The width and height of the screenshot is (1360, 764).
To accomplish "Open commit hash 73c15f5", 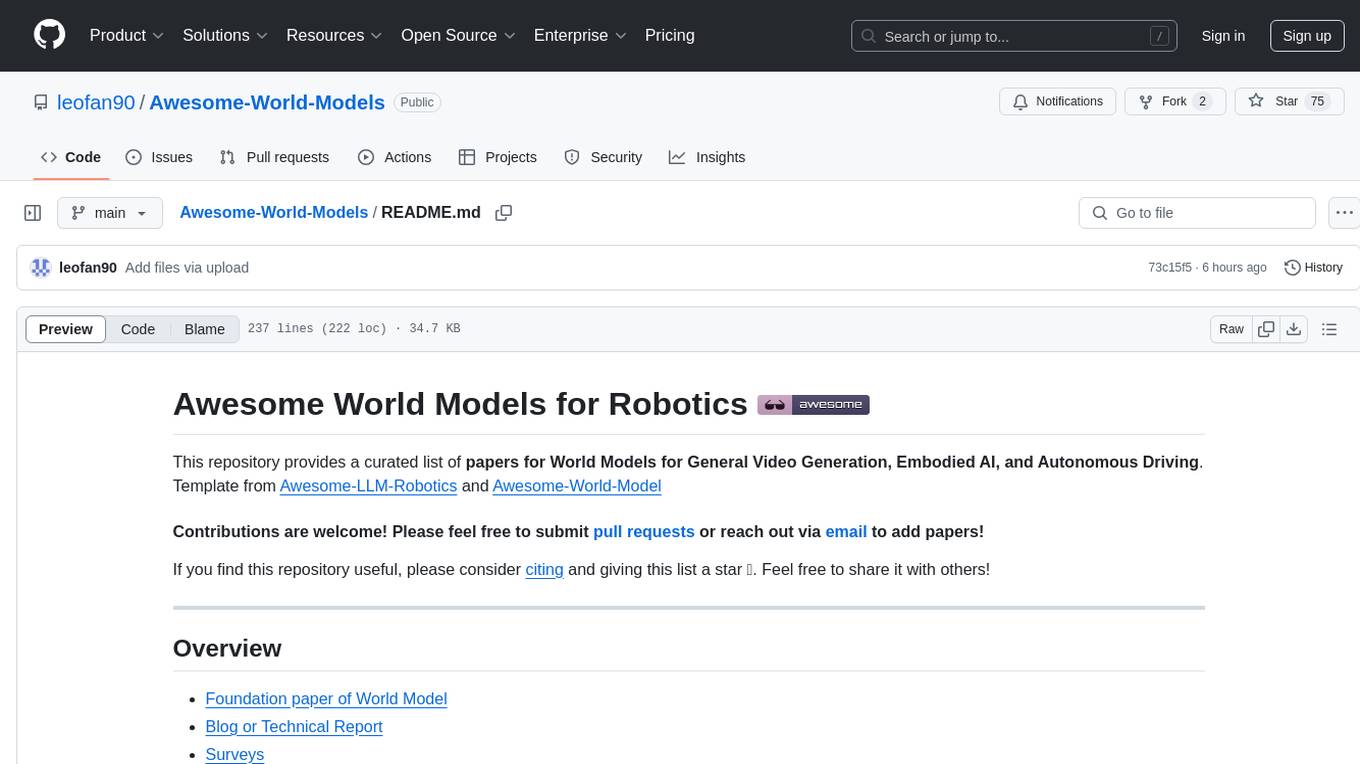I will coord(1170,267).
